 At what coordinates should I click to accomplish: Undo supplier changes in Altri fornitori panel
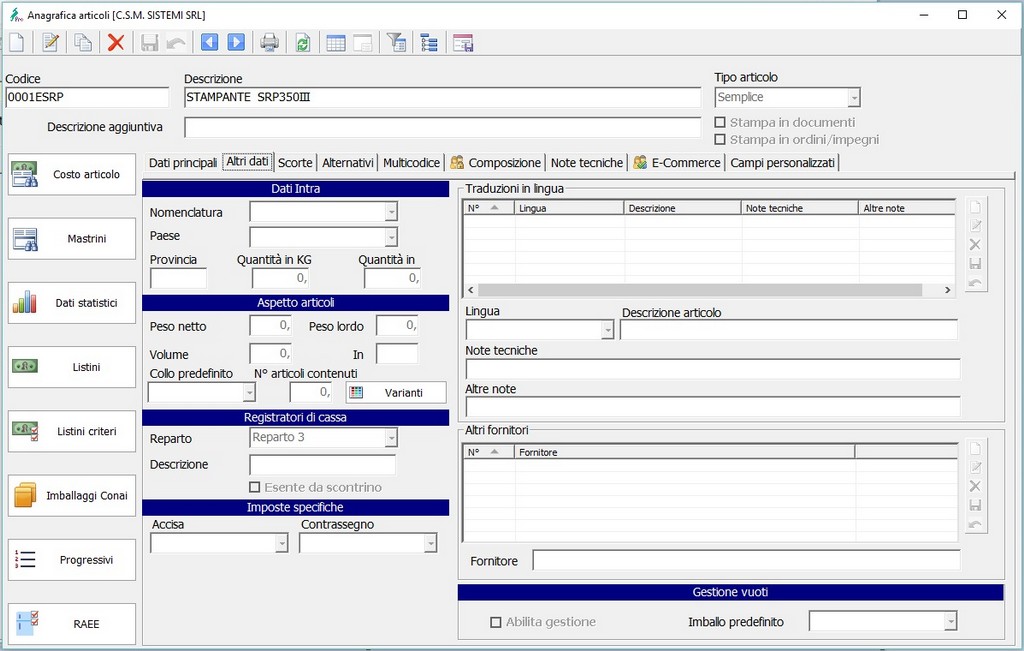[x=975, y=524]
